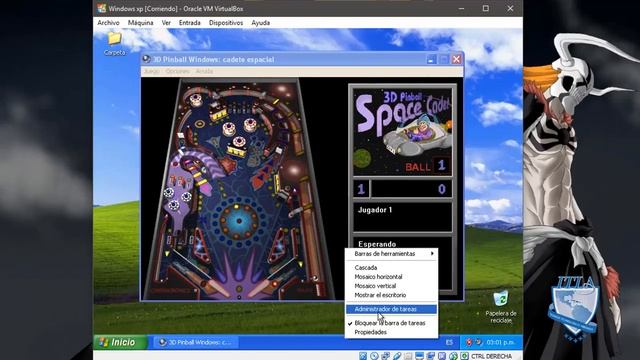Close the 3D Pinball window

coord(456,60)
